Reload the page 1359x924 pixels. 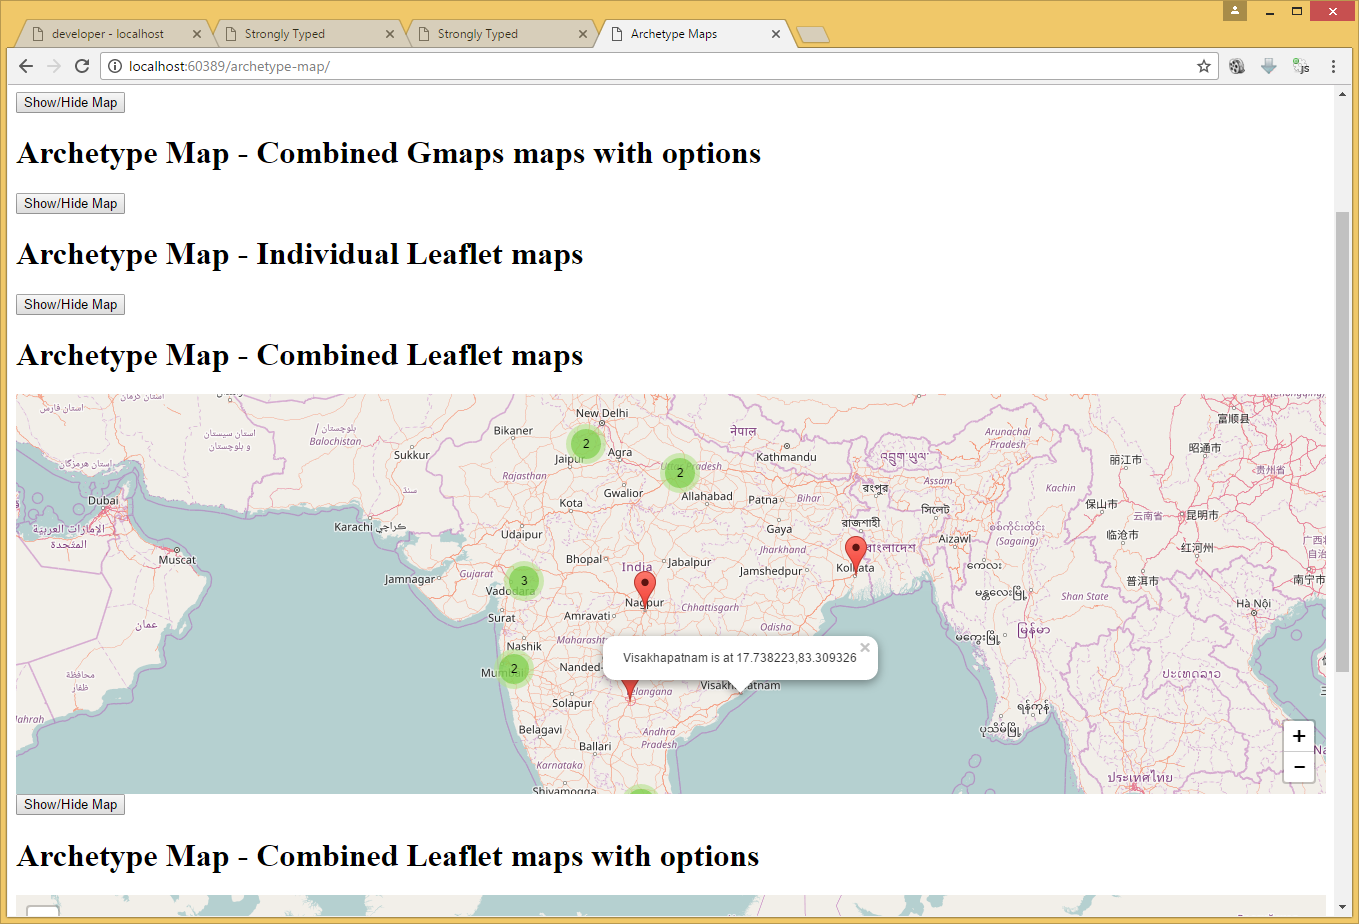coord(82,66)
